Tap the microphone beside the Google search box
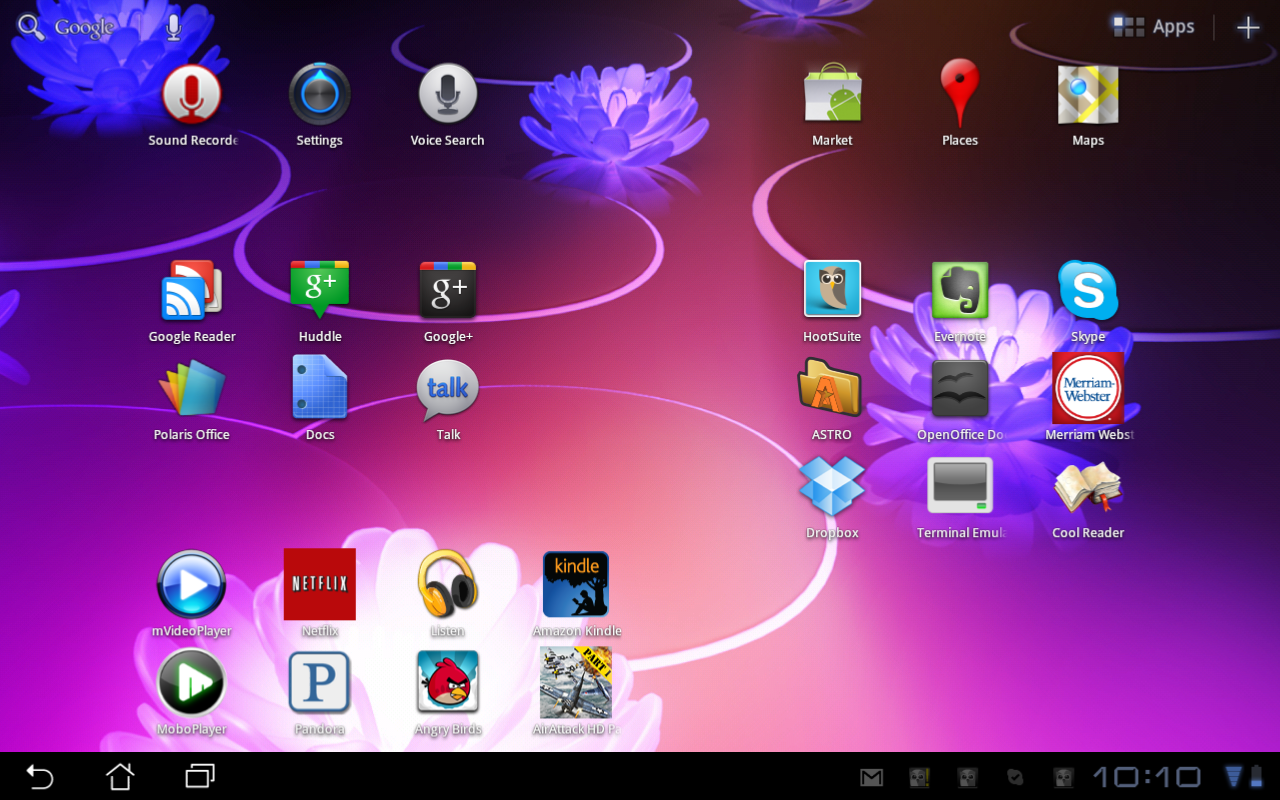 (173, 27)
